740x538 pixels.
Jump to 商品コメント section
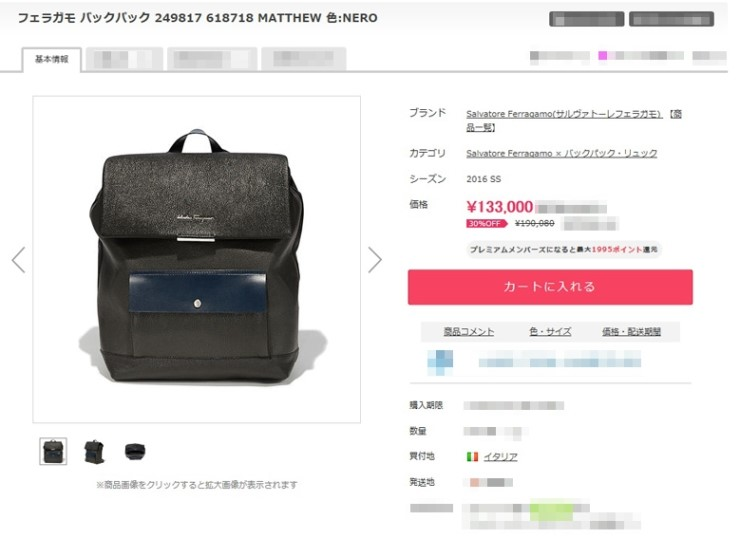click(469, 332)
